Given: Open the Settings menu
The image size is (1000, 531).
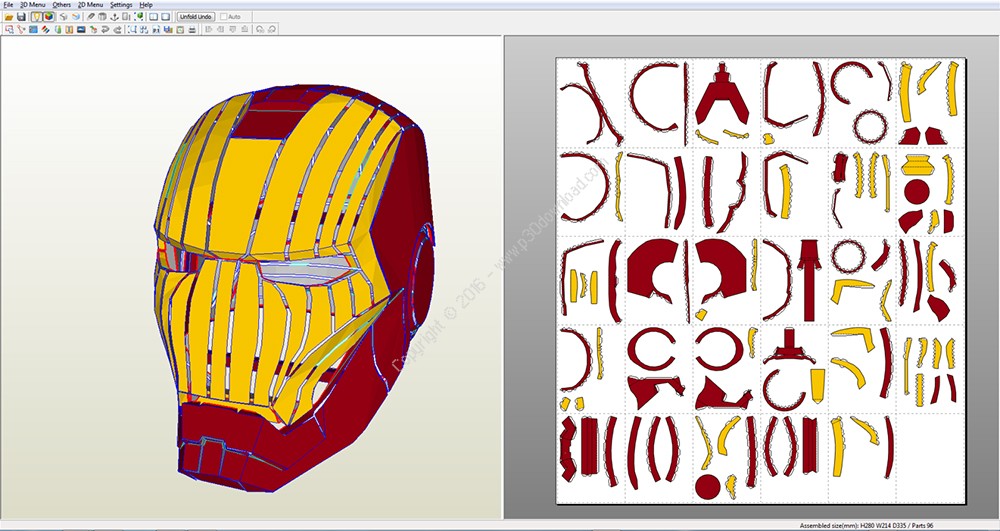Looking at the screenshot, I should (121, 4).
